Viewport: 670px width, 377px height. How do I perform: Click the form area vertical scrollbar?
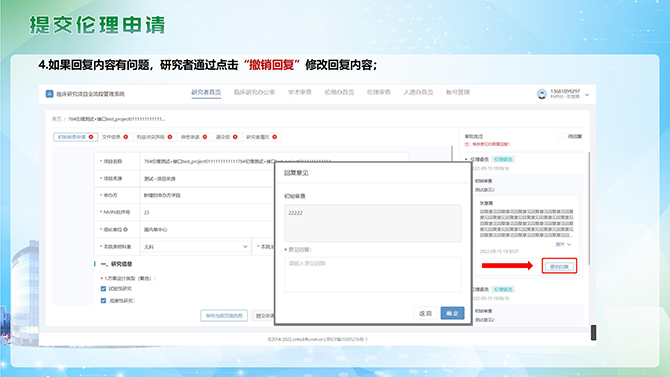452,154
